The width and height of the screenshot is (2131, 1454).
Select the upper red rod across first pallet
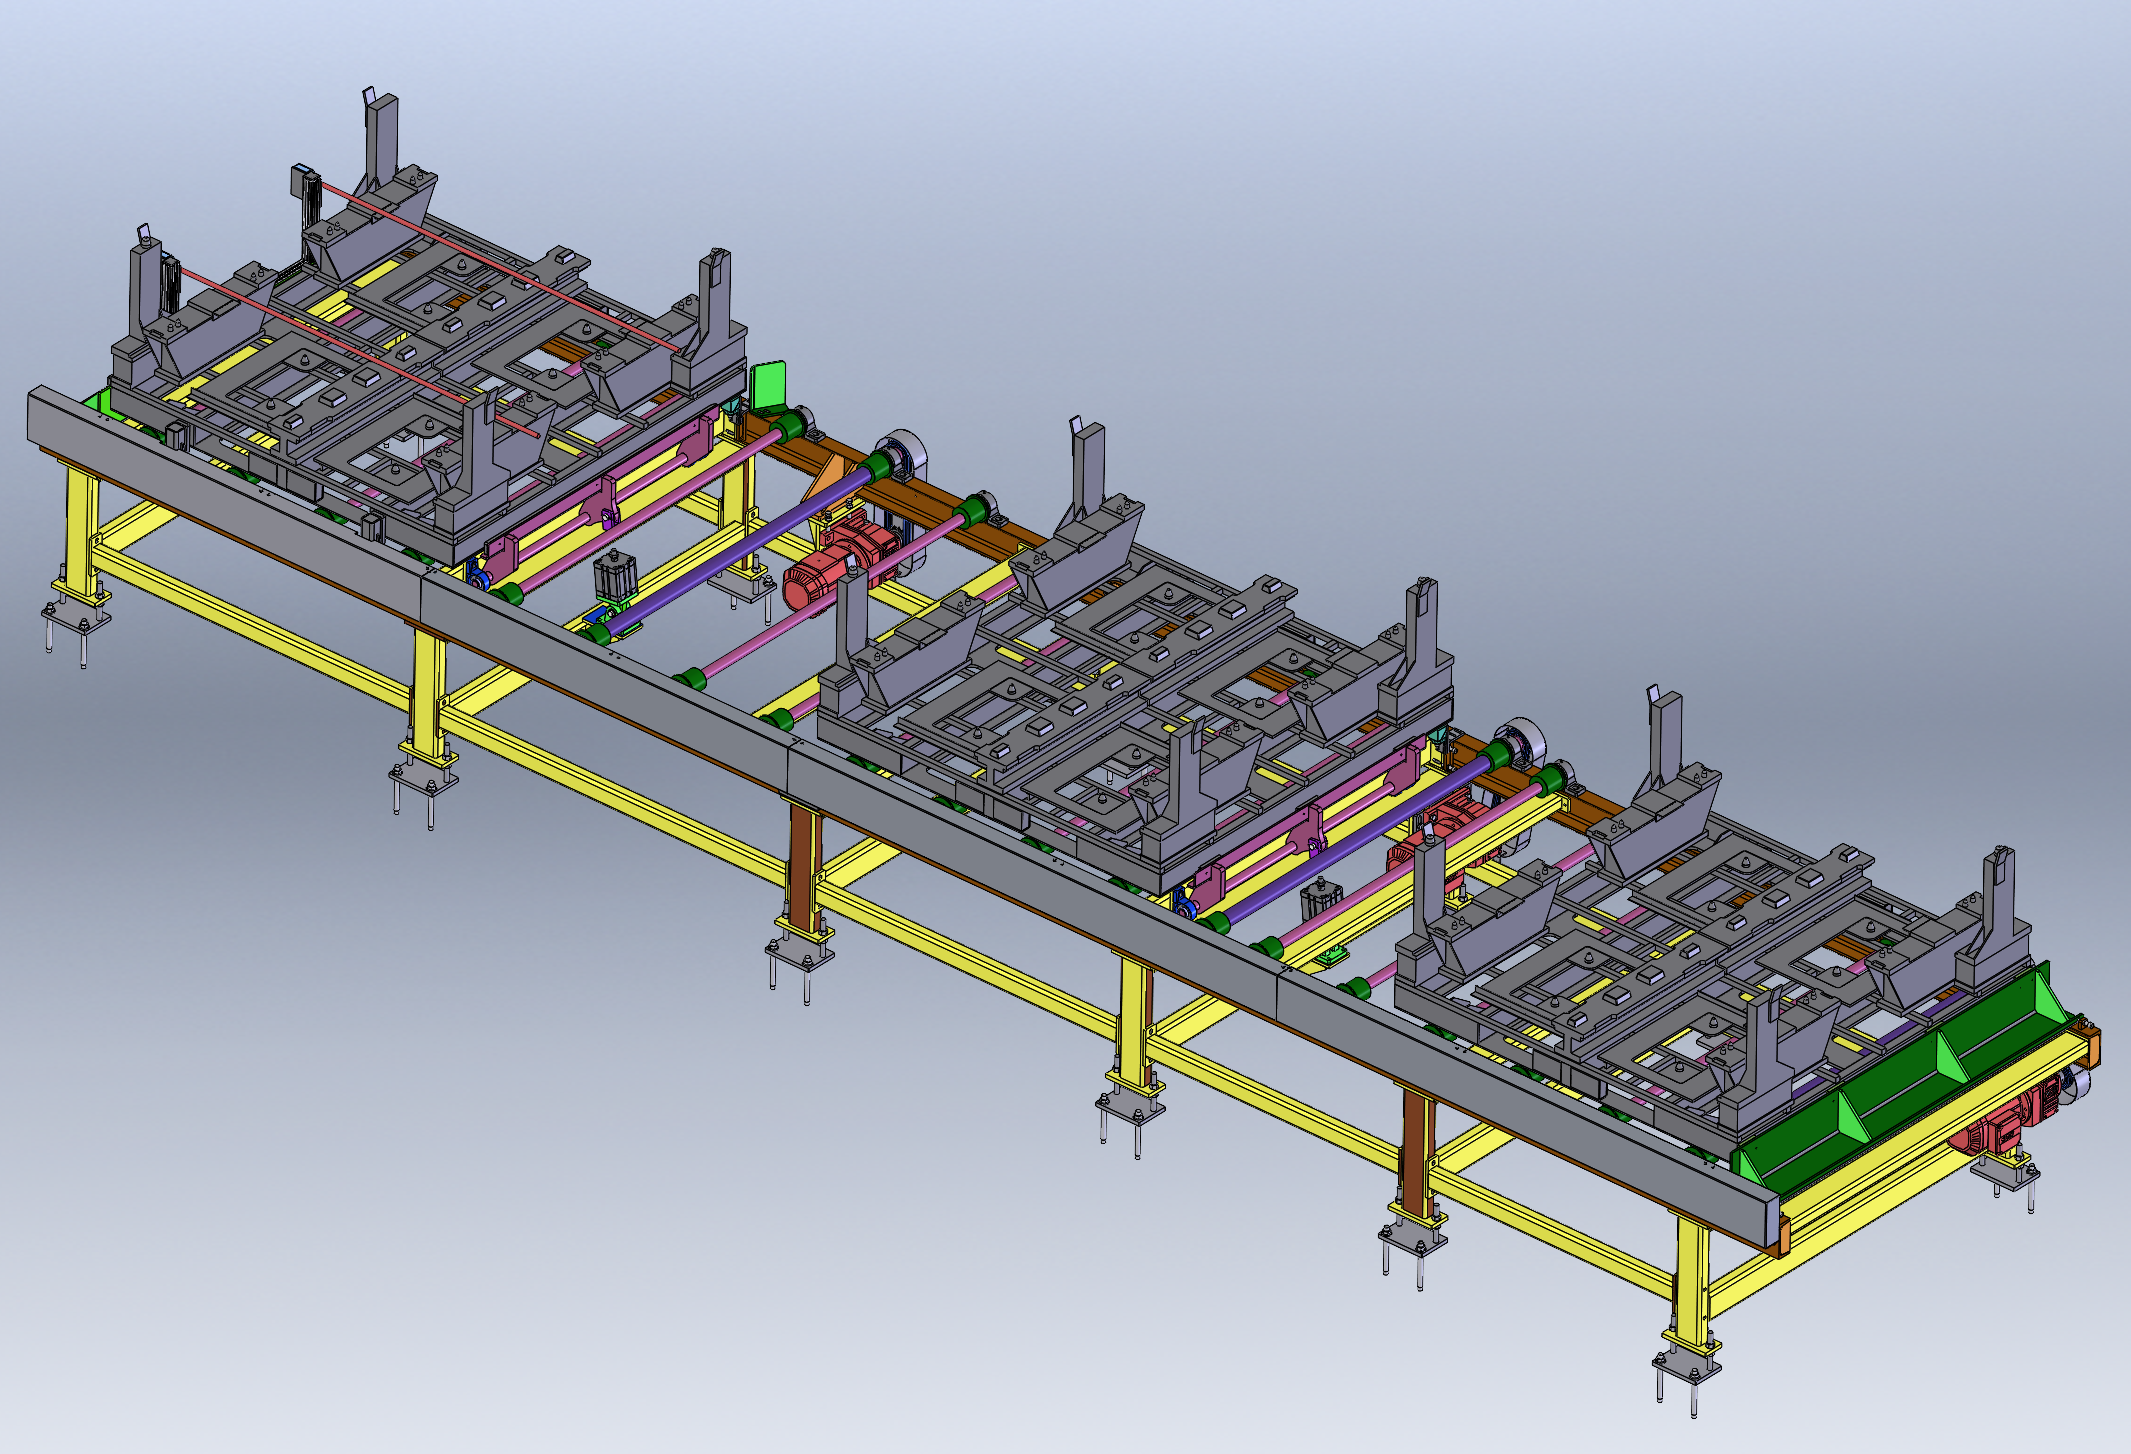tap(500, 265)
